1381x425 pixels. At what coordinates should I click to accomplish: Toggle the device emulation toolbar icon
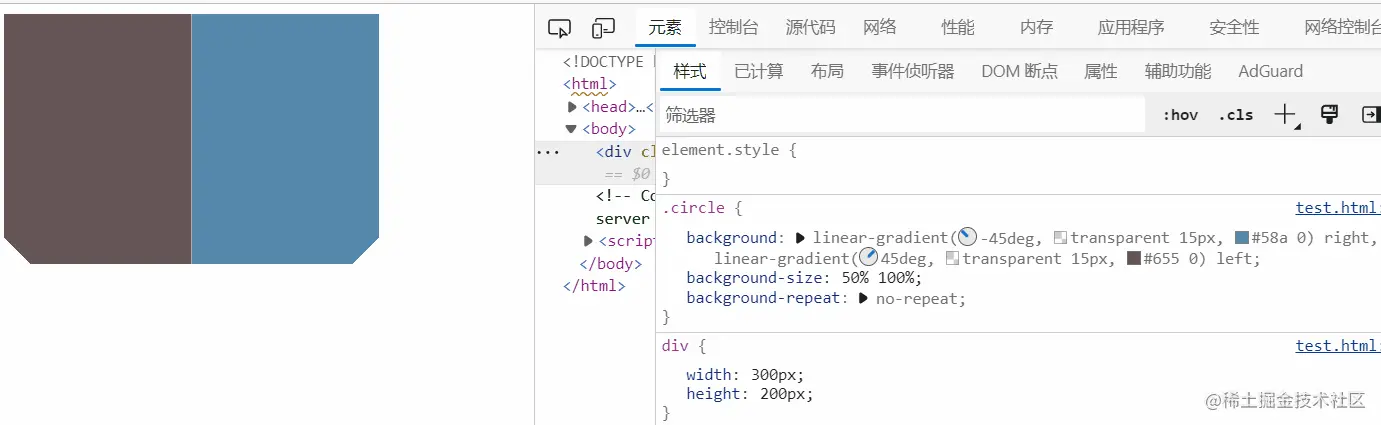604,28
